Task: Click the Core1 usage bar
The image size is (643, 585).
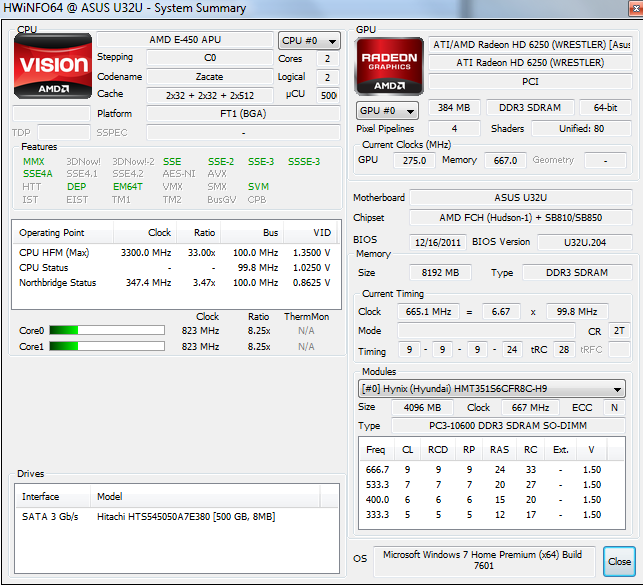Action: tap(107, 346)
